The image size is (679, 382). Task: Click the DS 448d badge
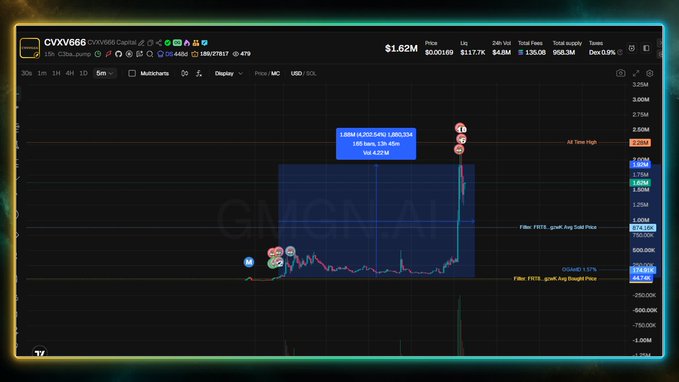[172, 54]
